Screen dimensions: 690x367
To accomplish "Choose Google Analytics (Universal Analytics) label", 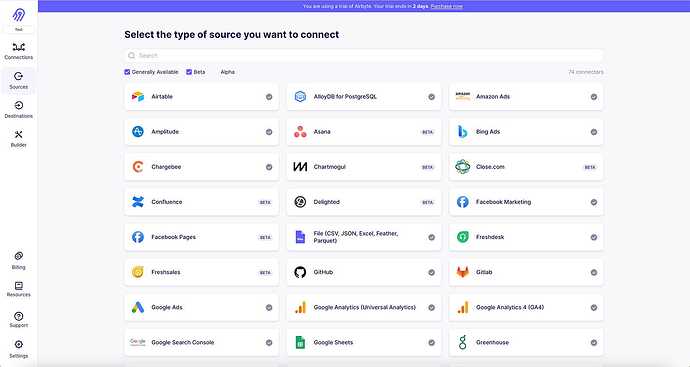I will (x=365, y=307).
